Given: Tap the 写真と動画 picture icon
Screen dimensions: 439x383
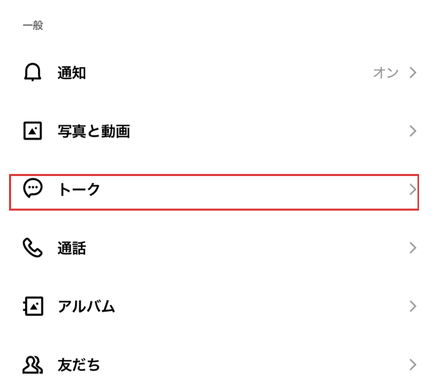Looking at the screenshot, I should [32, 131].
